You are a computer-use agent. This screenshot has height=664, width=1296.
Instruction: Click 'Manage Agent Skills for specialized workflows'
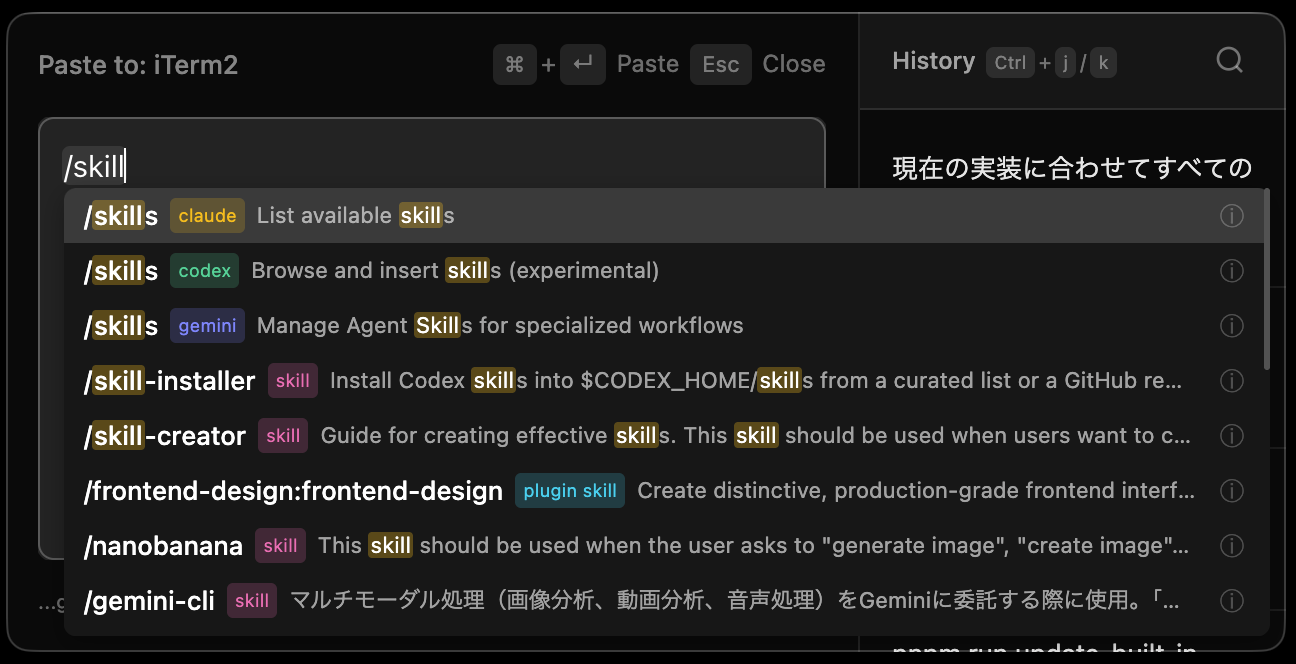pyautogui.click(x=500, y=326)
